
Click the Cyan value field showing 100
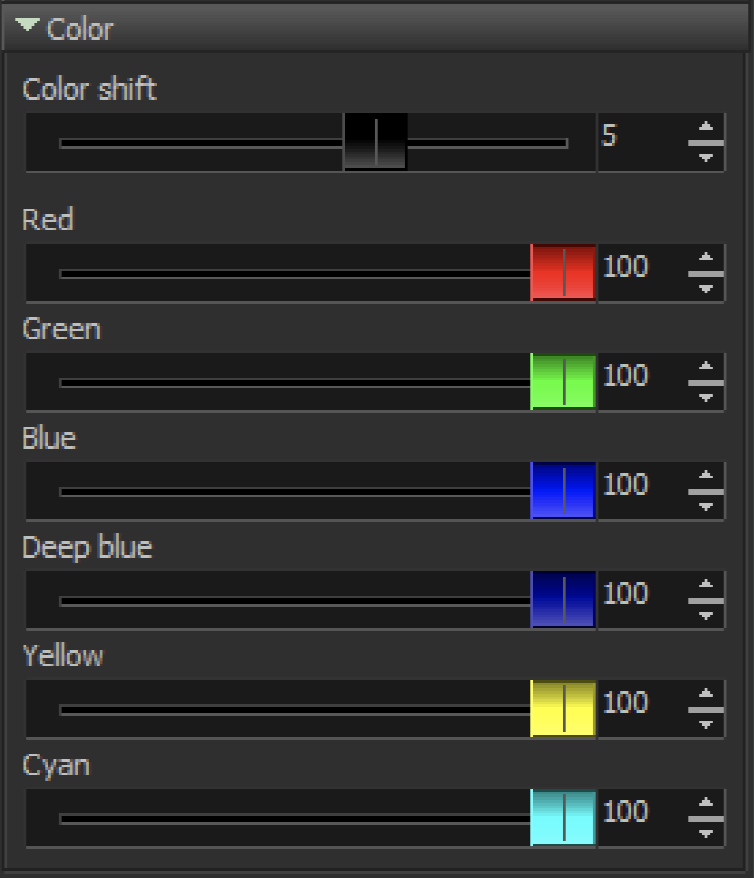click(x=643, y=818)
